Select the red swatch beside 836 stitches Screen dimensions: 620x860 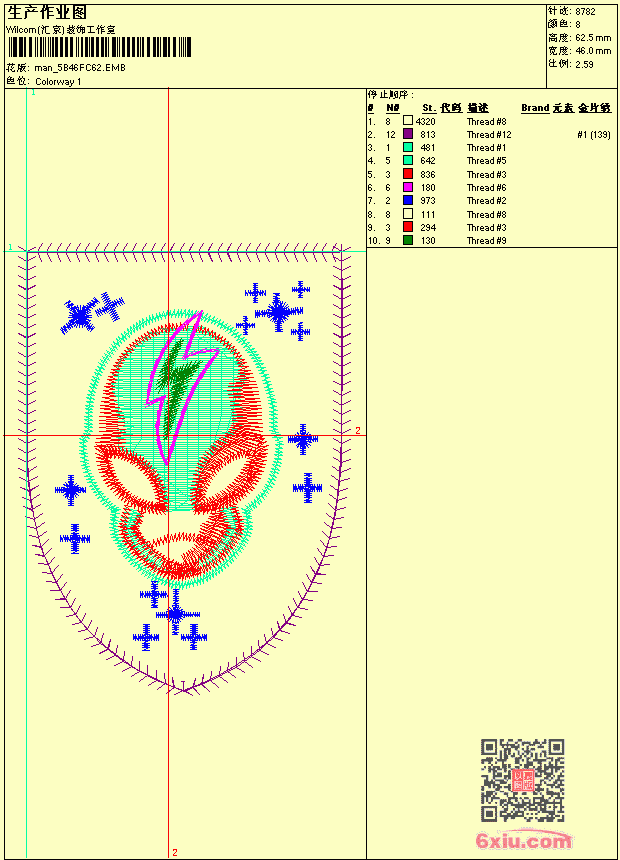pos(408,174)
